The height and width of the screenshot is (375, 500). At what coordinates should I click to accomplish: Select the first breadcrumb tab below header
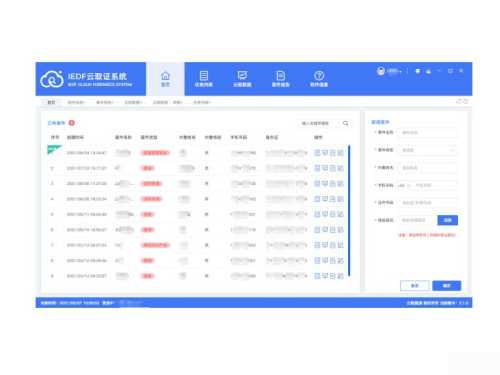click(51, 102)
